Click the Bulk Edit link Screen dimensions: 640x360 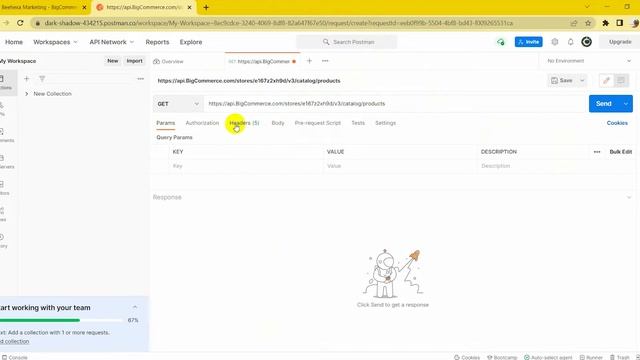point(620,152)
